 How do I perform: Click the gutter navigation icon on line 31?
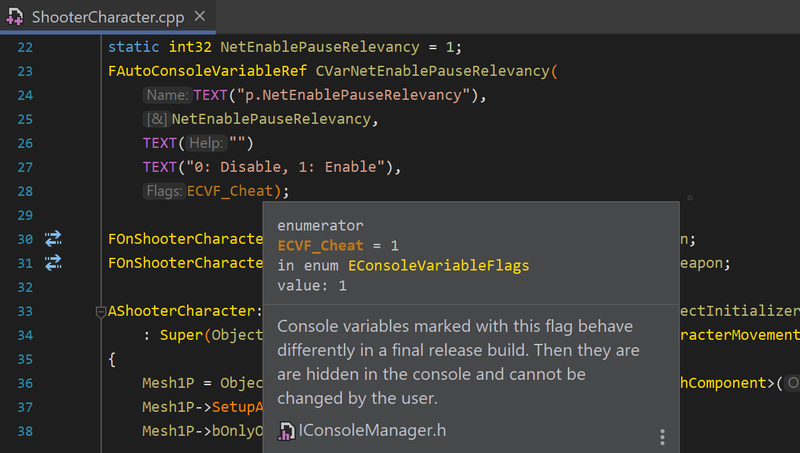53,263
